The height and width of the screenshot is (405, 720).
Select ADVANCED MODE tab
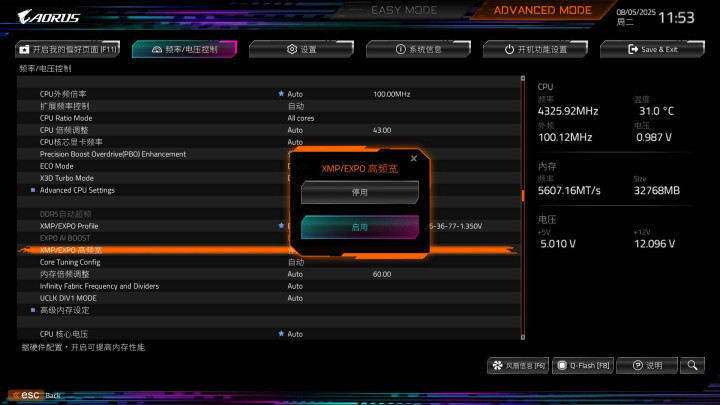coord(542,10)
